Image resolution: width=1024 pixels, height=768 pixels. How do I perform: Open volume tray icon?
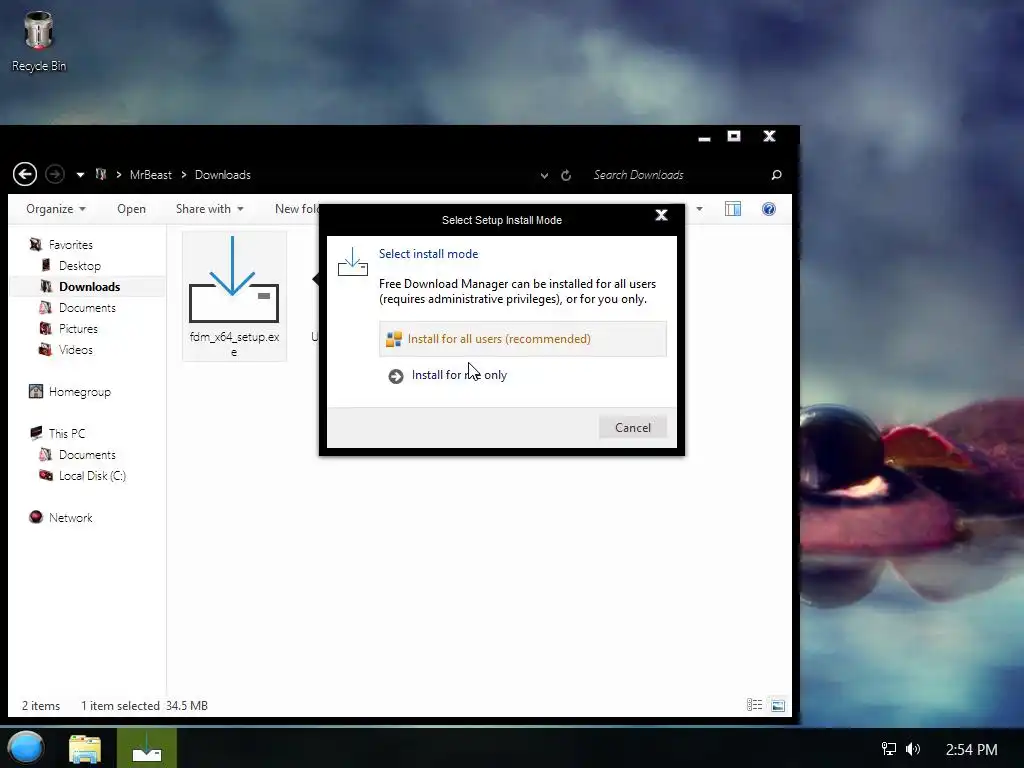click(x=913, y=749)
